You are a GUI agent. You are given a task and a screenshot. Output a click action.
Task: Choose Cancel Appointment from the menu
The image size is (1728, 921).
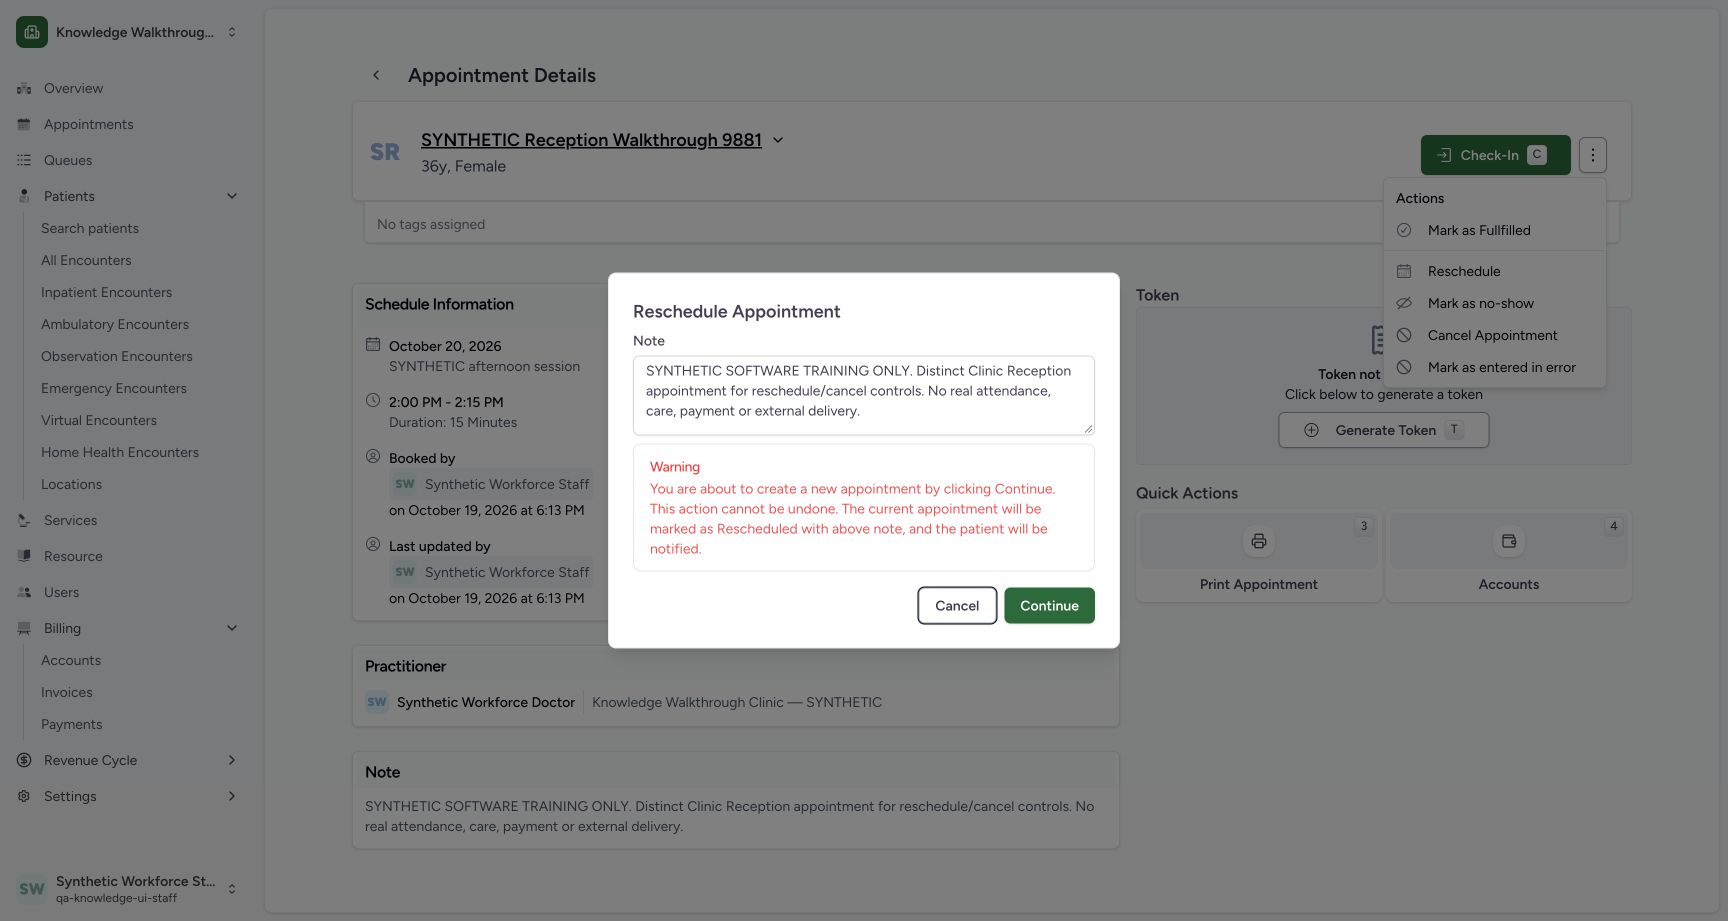pyautogui.click(x=1494, y=335)
